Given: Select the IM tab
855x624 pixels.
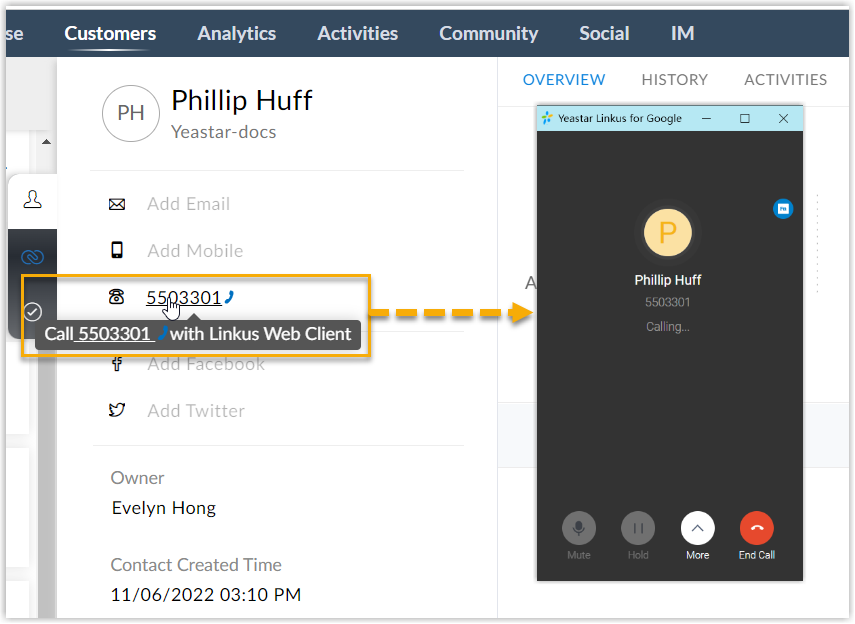Looking at the screenshot, I should point(683,33).
